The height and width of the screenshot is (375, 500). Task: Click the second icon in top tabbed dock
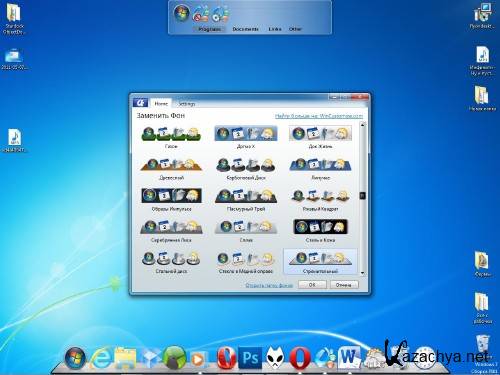coord(201,14)
